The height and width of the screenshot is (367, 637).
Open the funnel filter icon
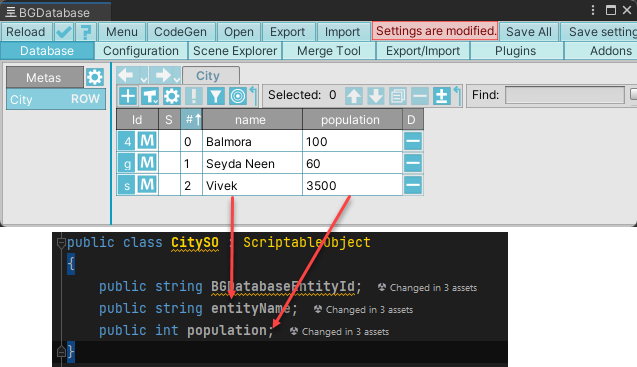click(215, 96)
